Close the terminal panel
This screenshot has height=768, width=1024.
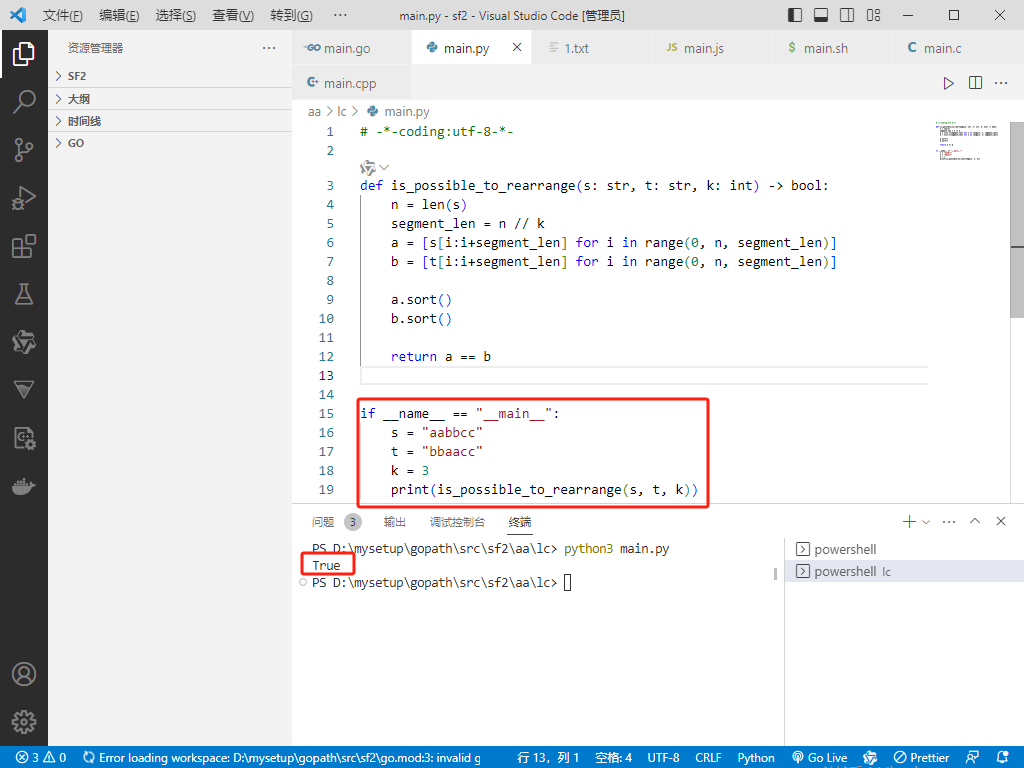click(1000, 521)
